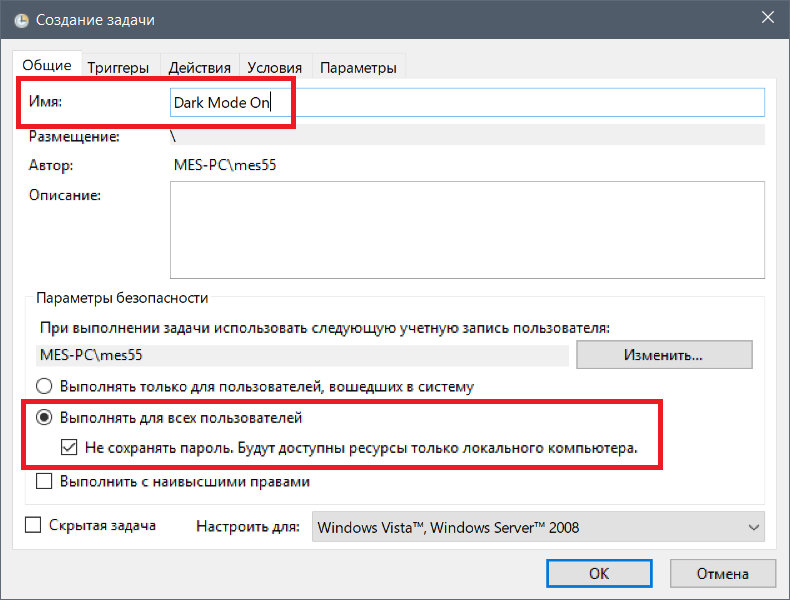Viewport: 790px width, 600px height.
Task: Open the Настроить для dropdown list
Action: click(x=538, y=527)
